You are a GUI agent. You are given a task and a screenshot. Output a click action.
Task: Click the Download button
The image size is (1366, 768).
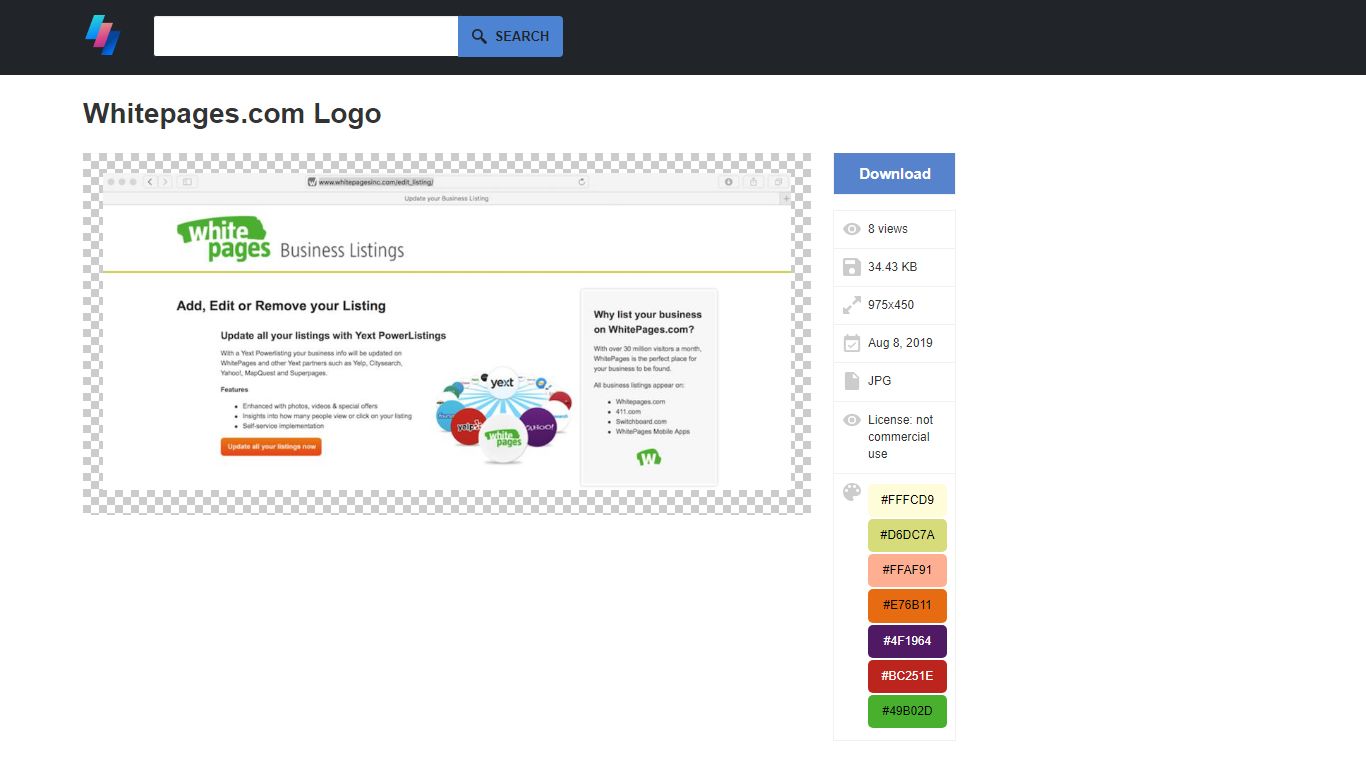[894, 173]
